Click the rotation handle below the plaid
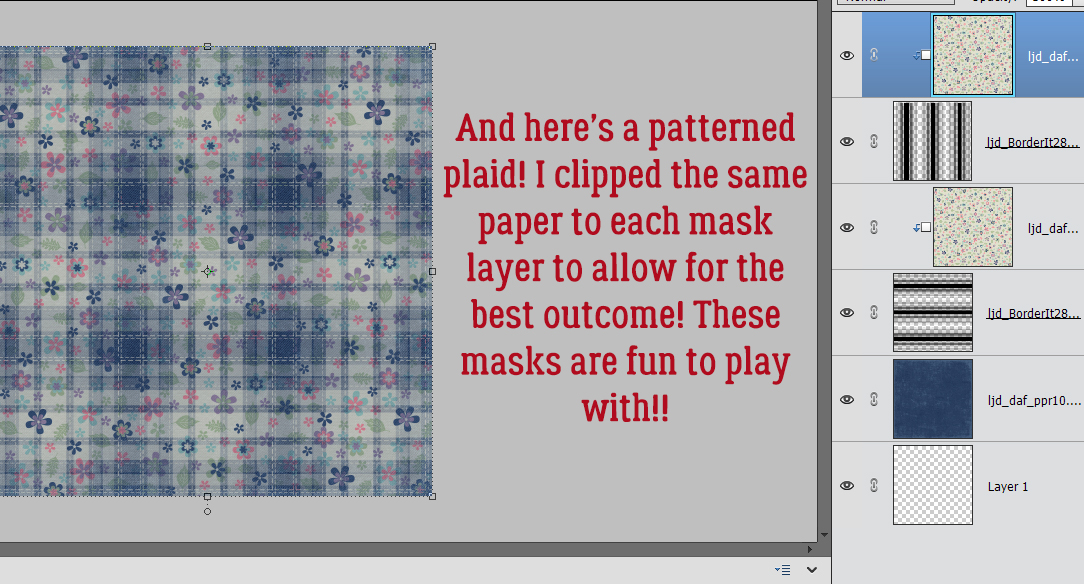Viewport: 1084px width, 584px height. tap(207, 511)
